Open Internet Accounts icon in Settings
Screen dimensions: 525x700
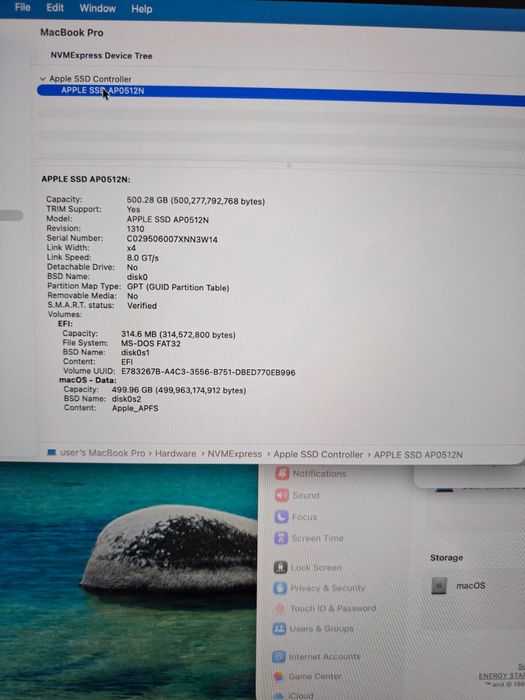pos(279,656)
